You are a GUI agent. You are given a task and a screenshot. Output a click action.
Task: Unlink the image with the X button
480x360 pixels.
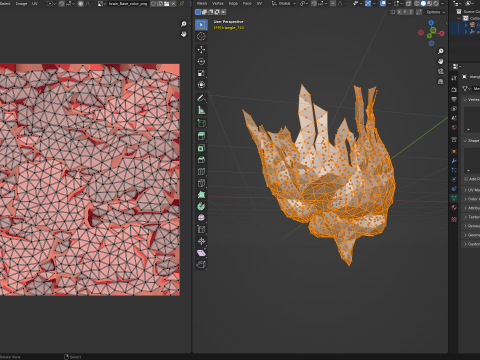click(x=174, y=4)
